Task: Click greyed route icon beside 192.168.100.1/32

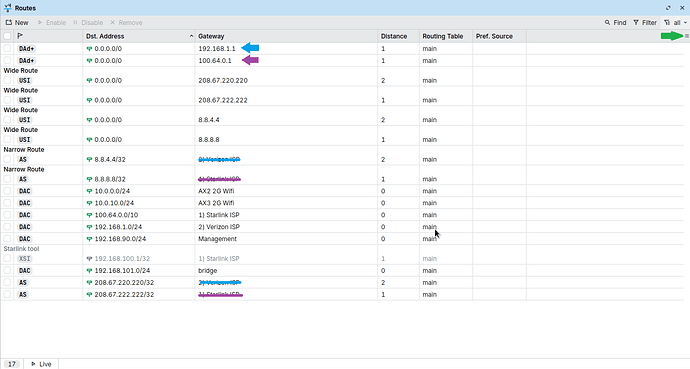Action: [x=89, y=259]
